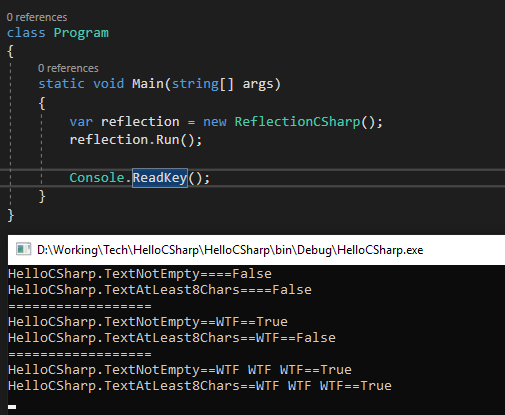The width and height of the screenshot is (505, 415).
Task: Click the 'static' keyword
Action: coord(61,84)
